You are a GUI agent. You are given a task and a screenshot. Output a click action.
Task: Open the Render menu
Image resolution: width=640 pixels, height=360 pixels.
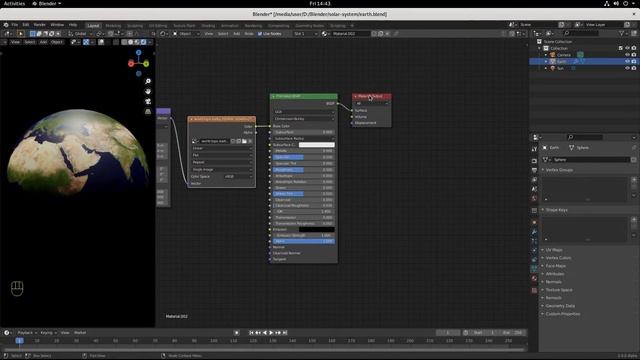[40, 25]
